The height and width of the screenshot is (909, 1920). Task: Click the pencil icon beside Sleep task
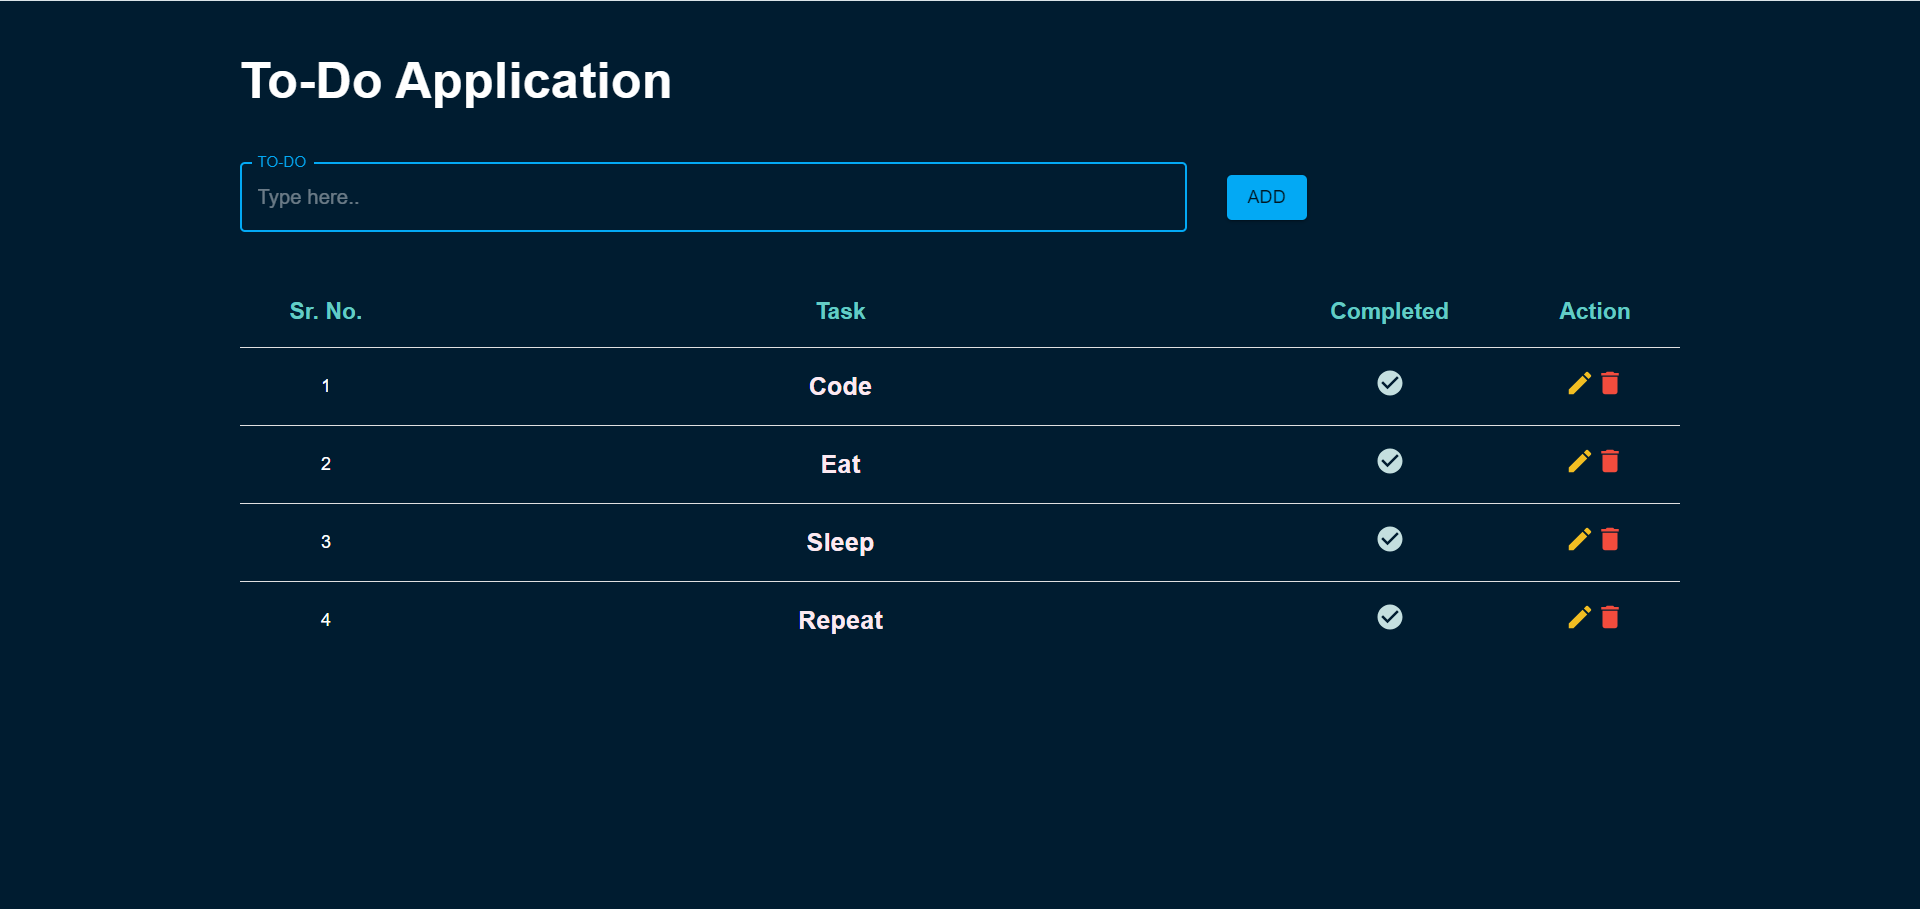[x=1578, y=539]
